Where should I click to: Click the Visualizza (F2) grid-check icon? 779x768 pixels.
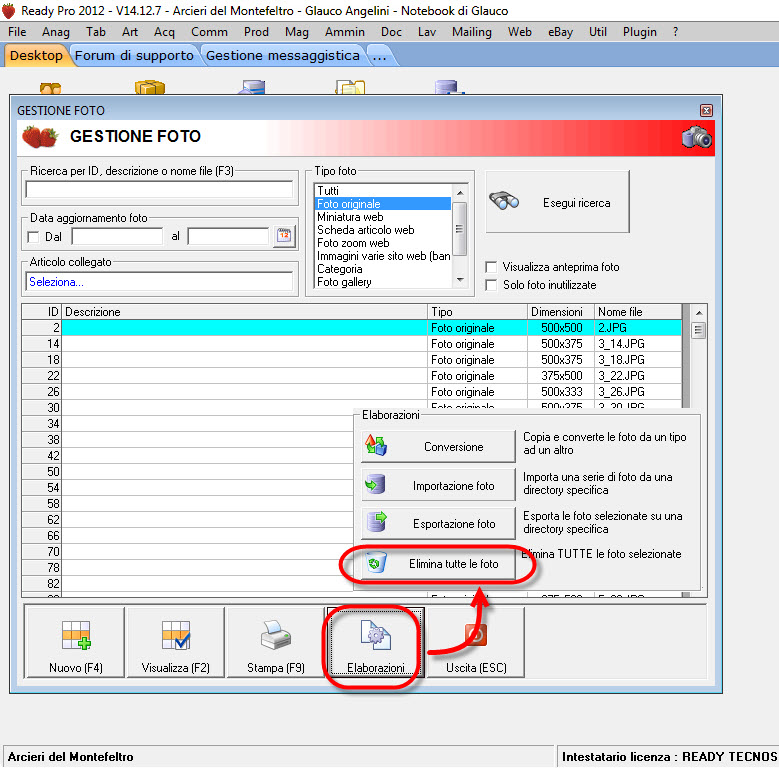pos(175,635)
